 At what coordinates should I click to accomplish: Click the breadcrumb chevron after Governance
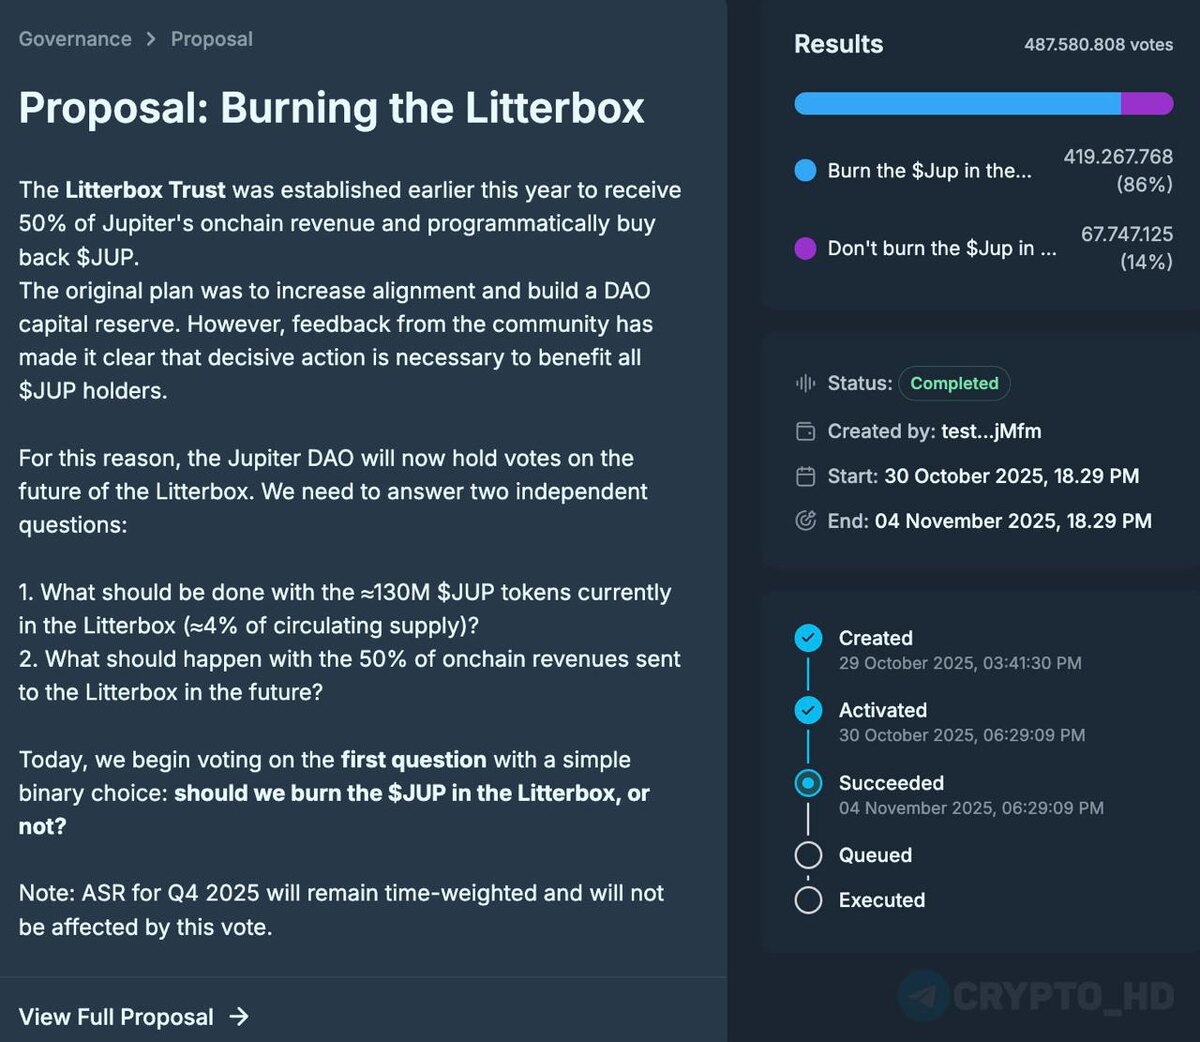[151, 39]
